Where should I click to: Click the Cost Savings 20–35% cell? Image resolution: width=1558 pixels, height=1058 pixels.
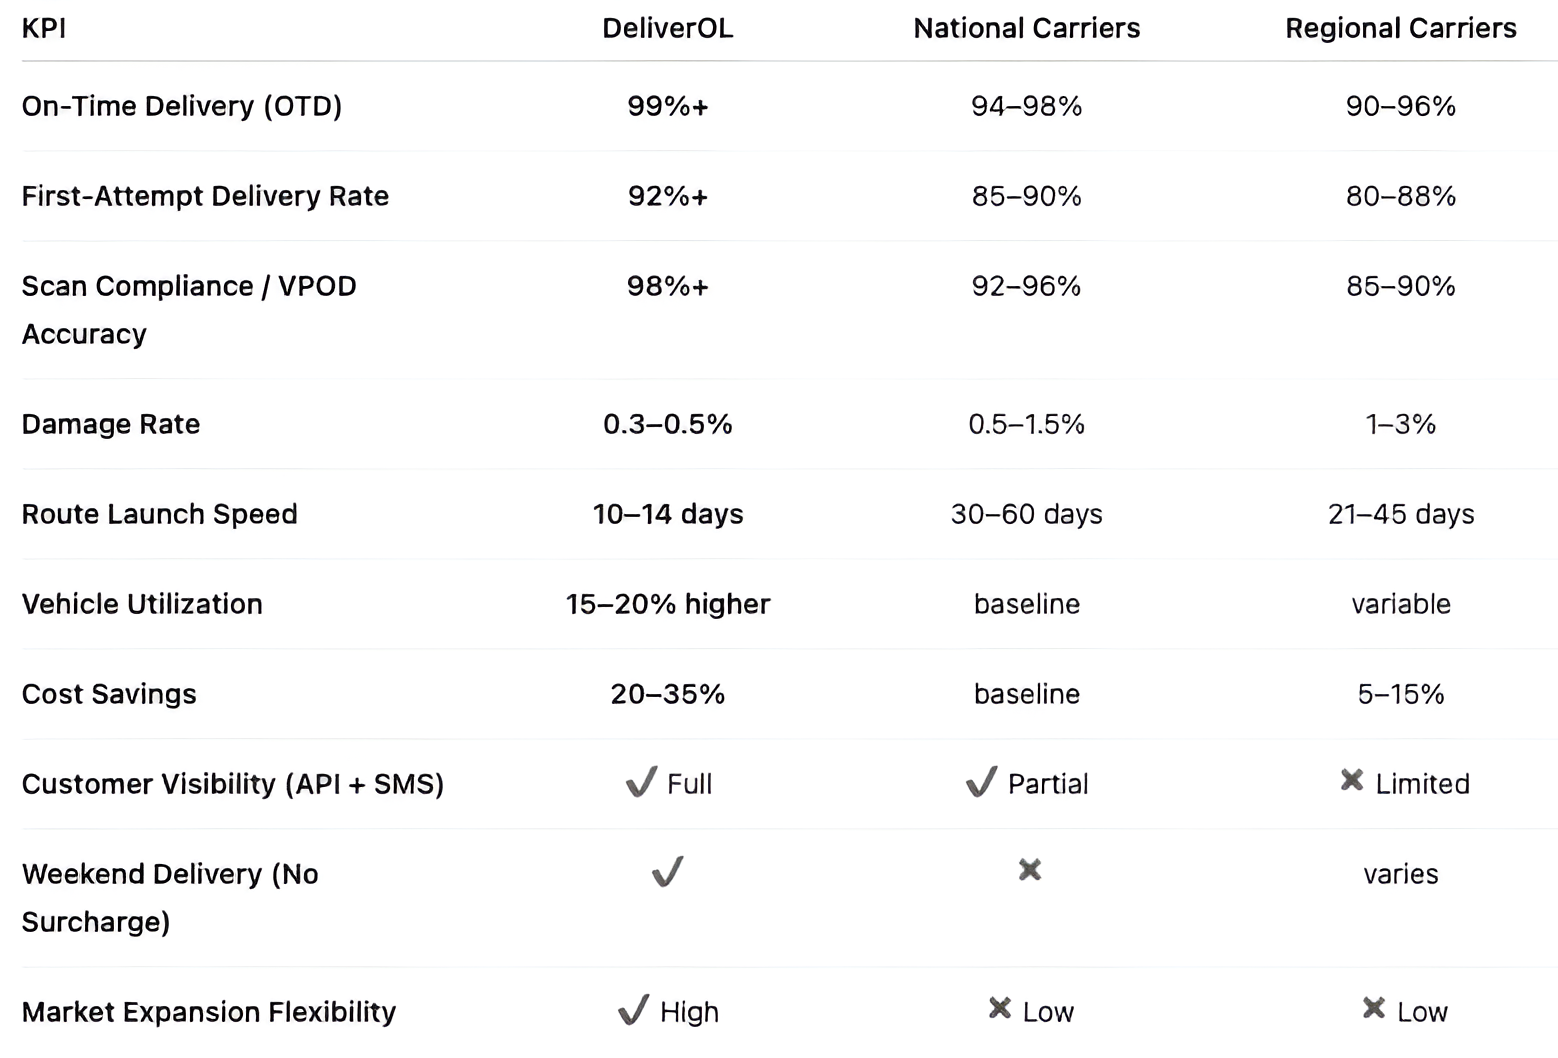(x=667, y=694)
